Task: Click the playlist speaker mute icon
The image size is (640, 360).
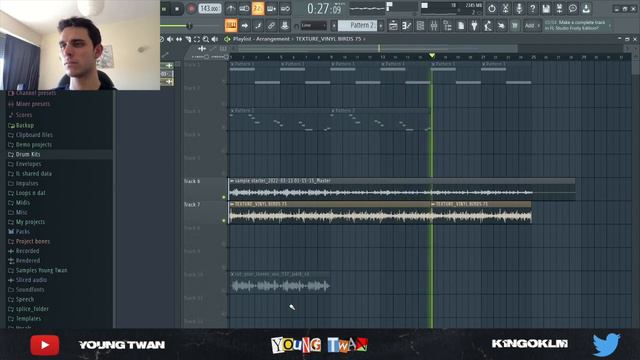Action: coord(170,39)
